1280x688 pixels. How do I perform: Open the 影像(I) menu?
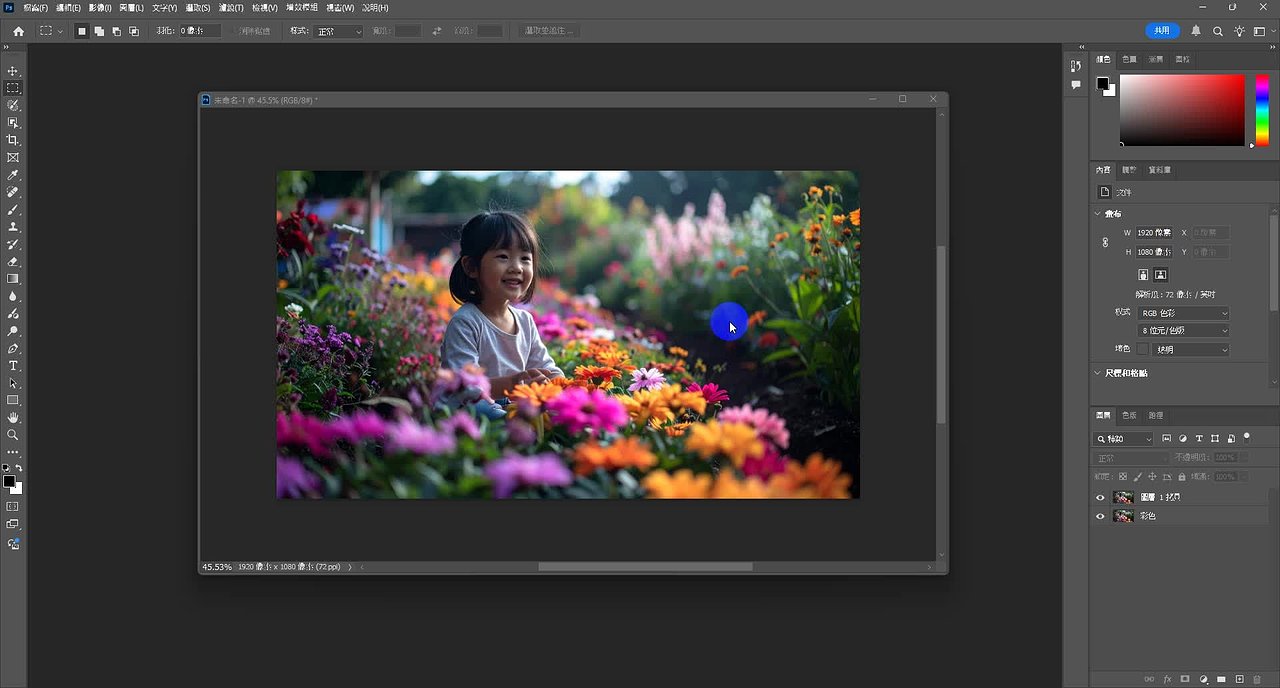tap(98, 8)
